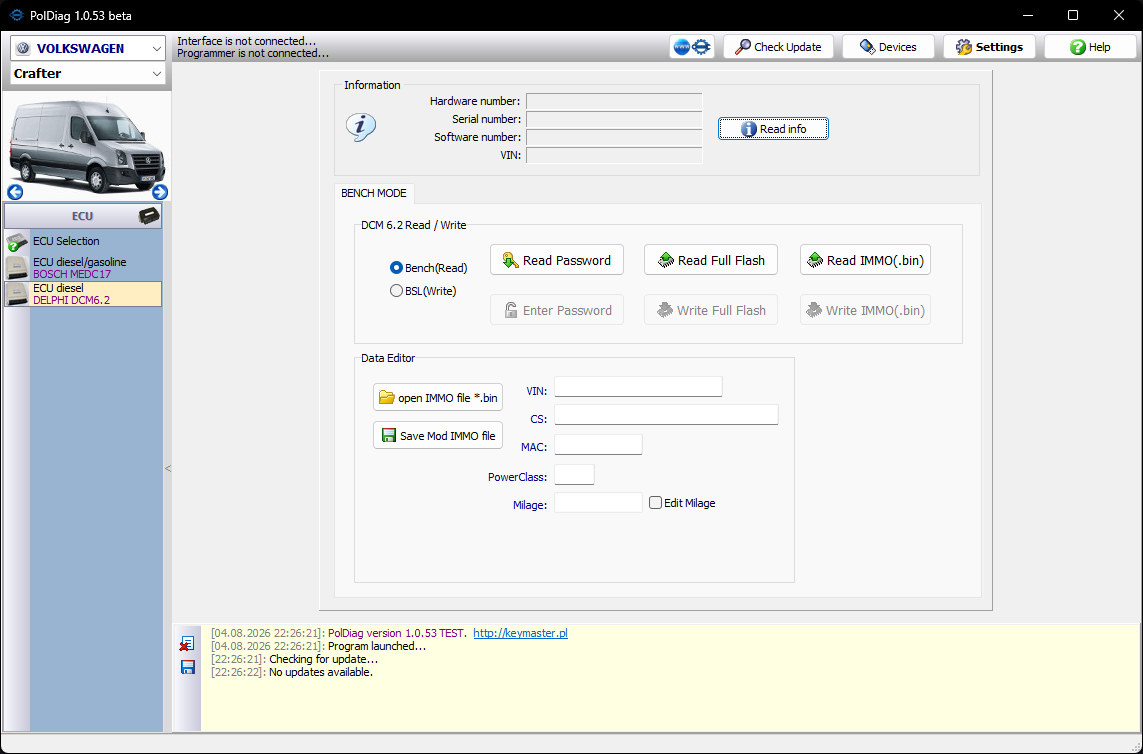Screen dimensions: 1143x754
Task: Save the log with the floppy disk icon
Action: tap(187, 667)
